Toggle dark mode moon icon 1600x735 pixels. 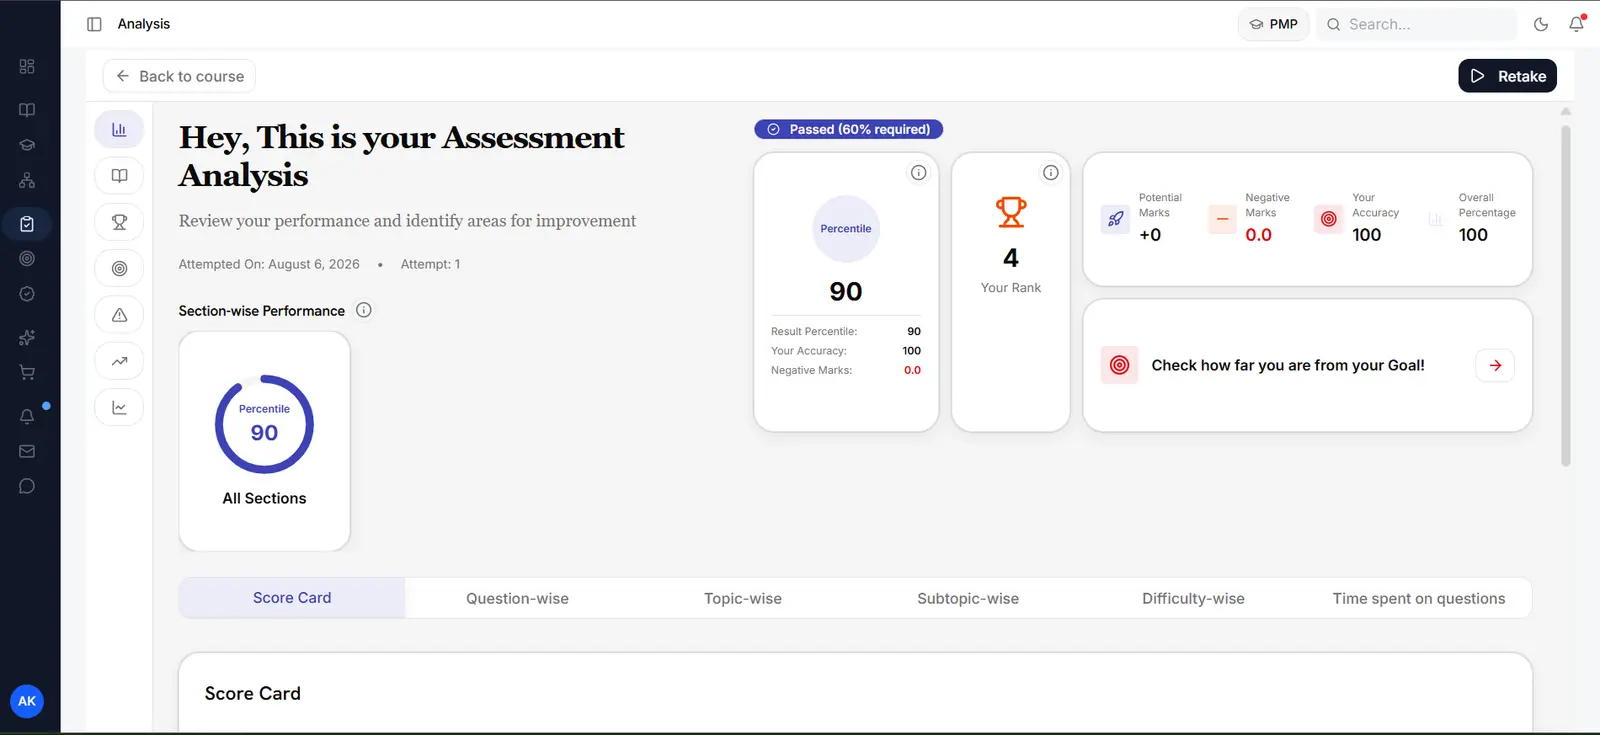click(1541, 24)
